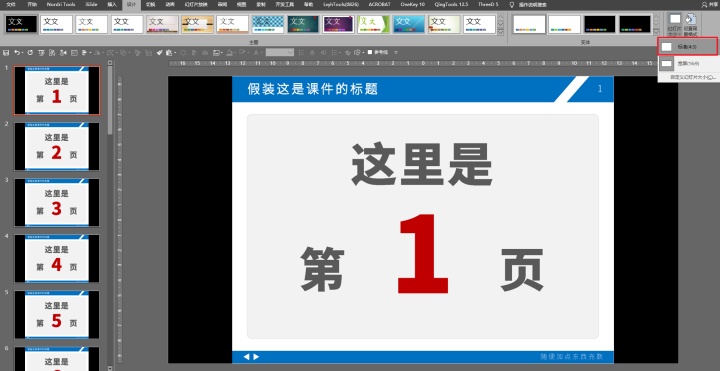The width and height of the screenshot is (720, 371).
Task: Open the QingTools 12.5 tab
Action: (x=451, y=4)
